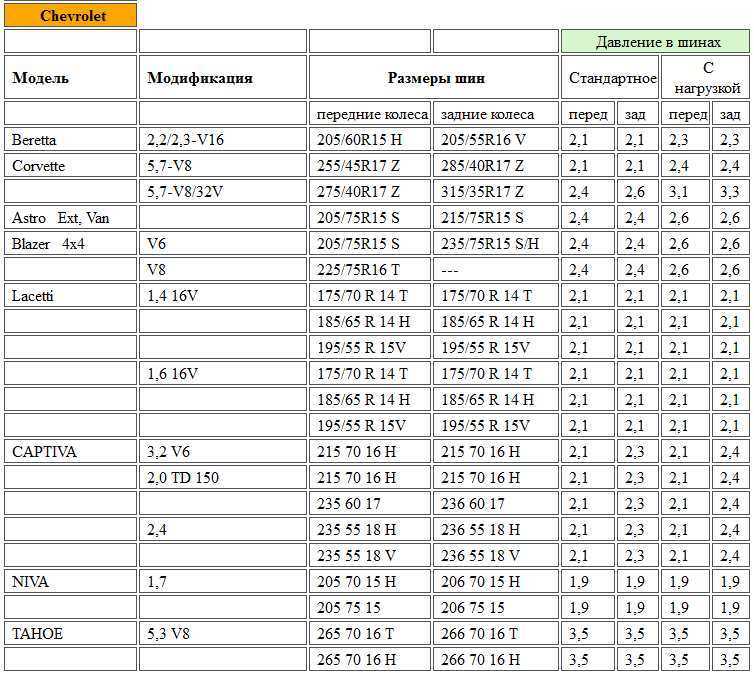The width and height of the screenshot is (754, 673).
Task: Select the TAHOE model cell
Action: click(x=70, y=634)
